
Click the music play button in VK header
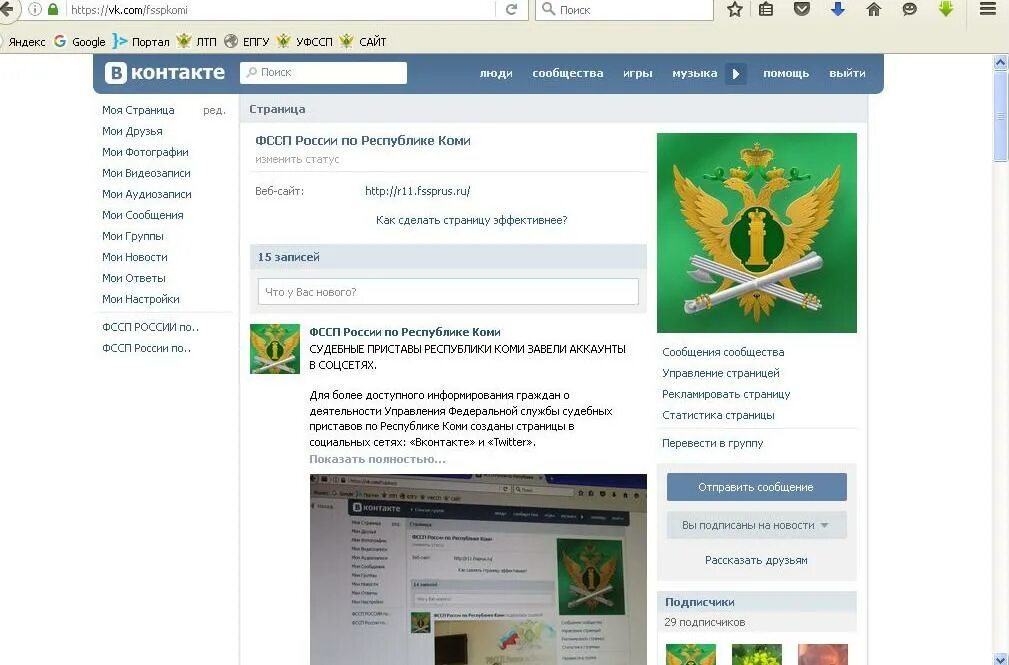coord(736,73)
